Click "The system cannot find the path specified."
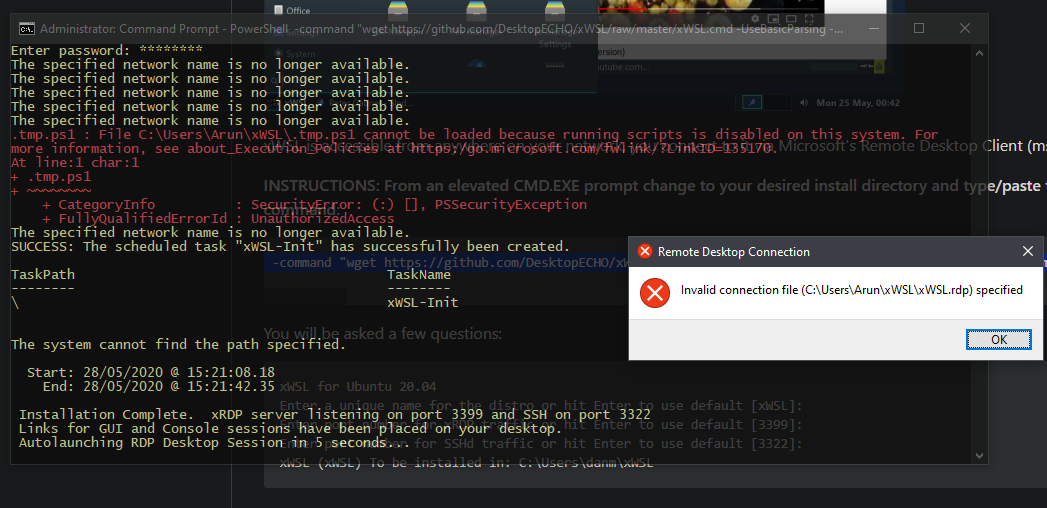Viewport: 1047px width, 508px height. (x=178, y=344)
